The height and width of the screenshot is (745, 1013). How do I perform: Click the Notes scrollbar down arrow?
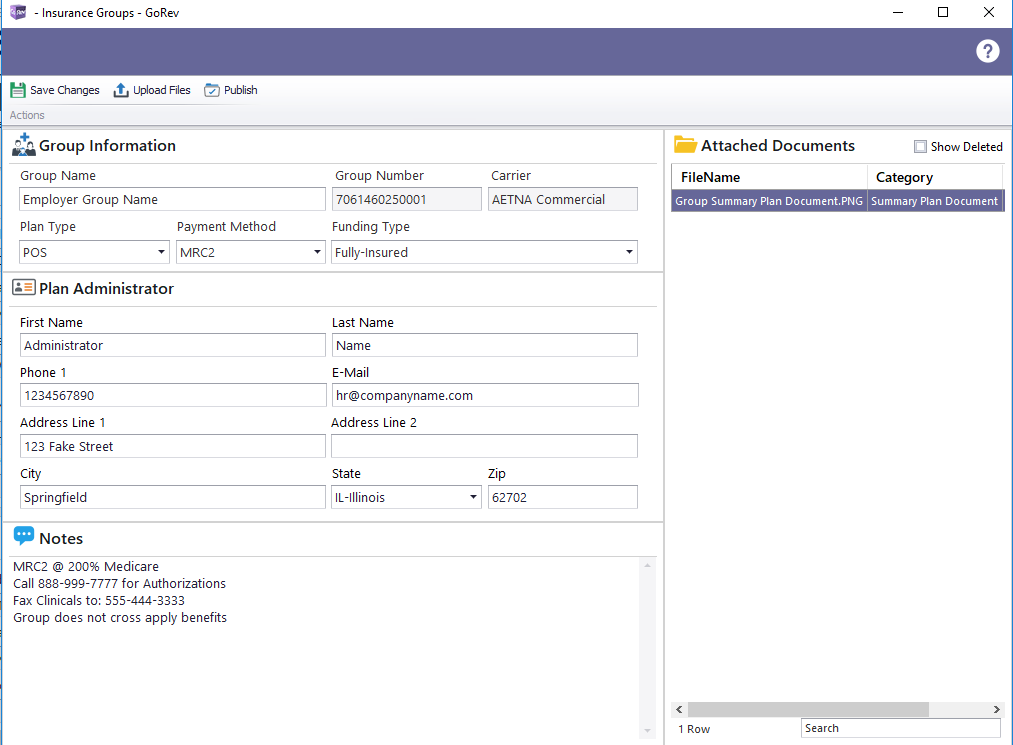647,731
